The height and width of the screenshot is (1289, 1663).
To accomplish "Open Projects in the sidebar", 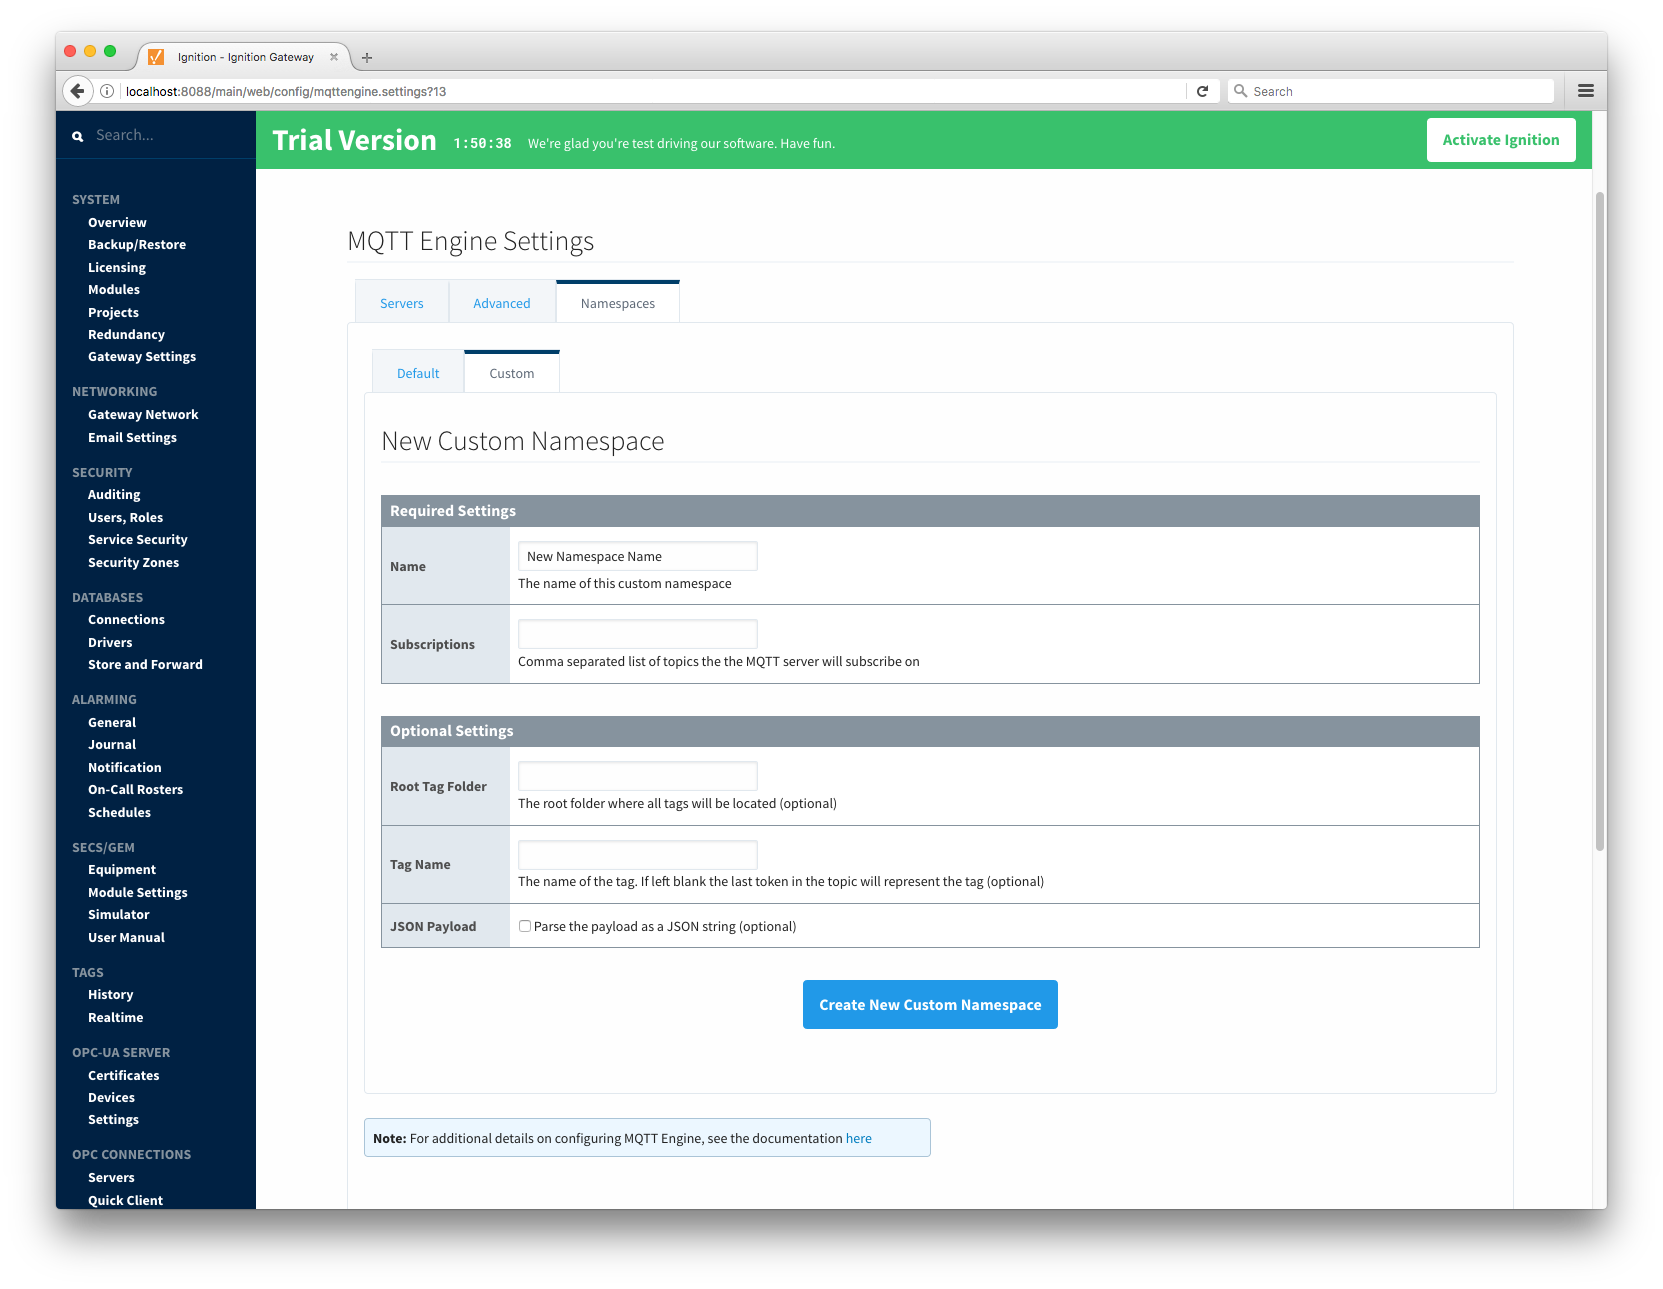I will click(113, 312).
